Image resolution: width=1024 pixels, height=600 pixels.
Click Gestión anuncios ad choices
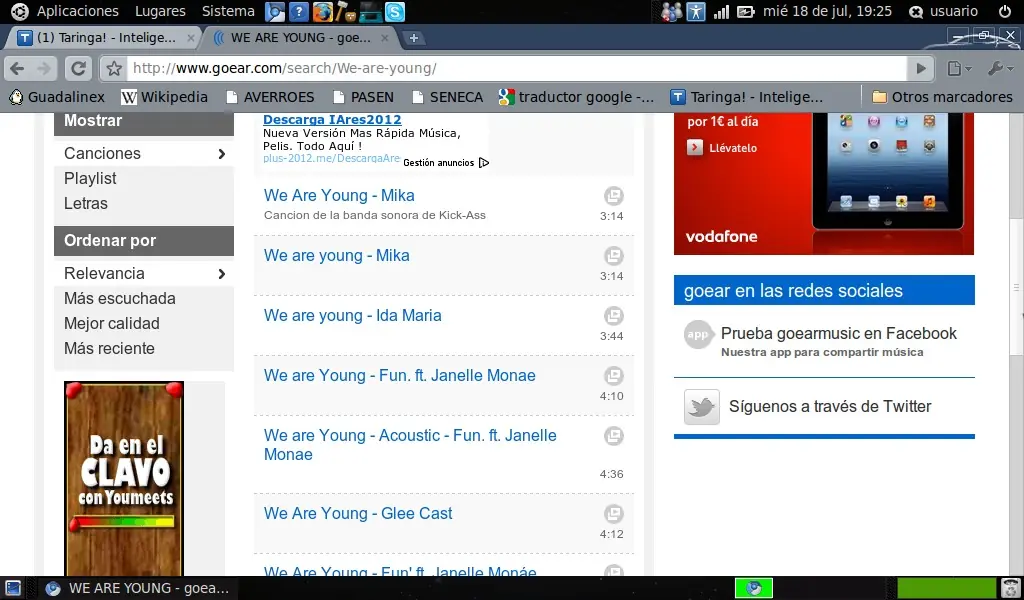[446, 163]
